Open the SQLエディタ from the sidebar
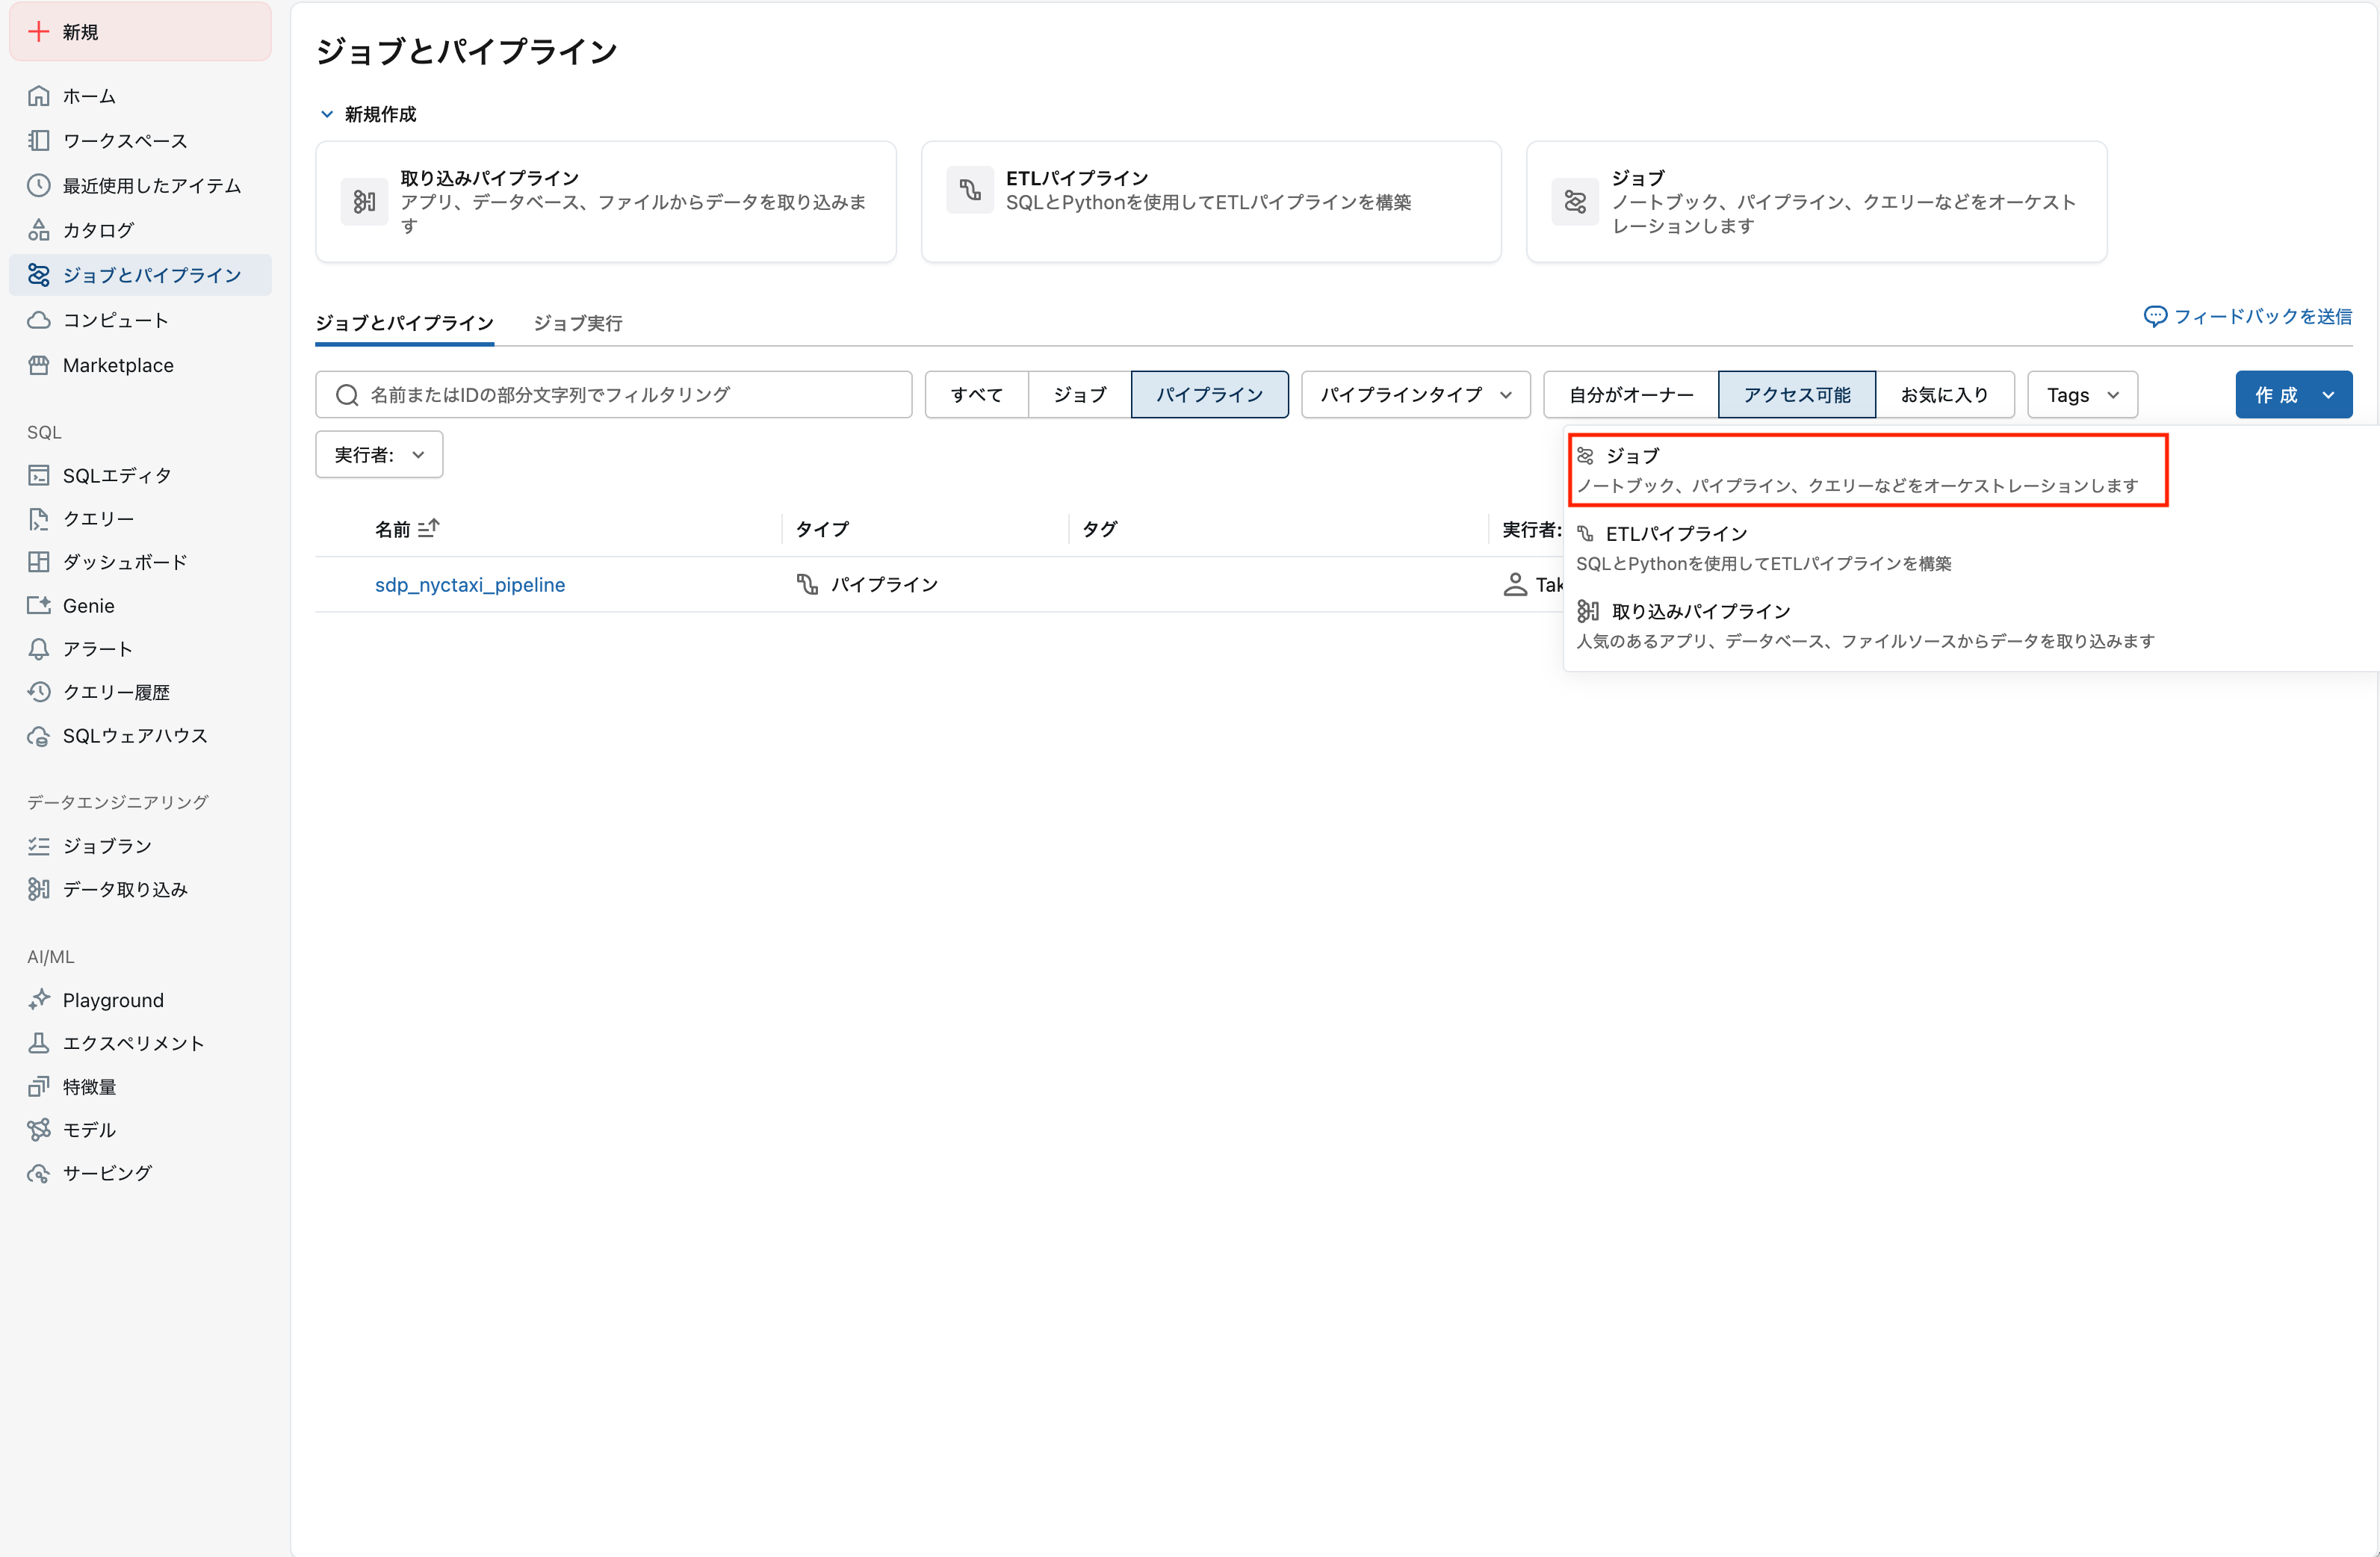The height and width of the screenshot is (1557, 2380). [x=116, y=475]
